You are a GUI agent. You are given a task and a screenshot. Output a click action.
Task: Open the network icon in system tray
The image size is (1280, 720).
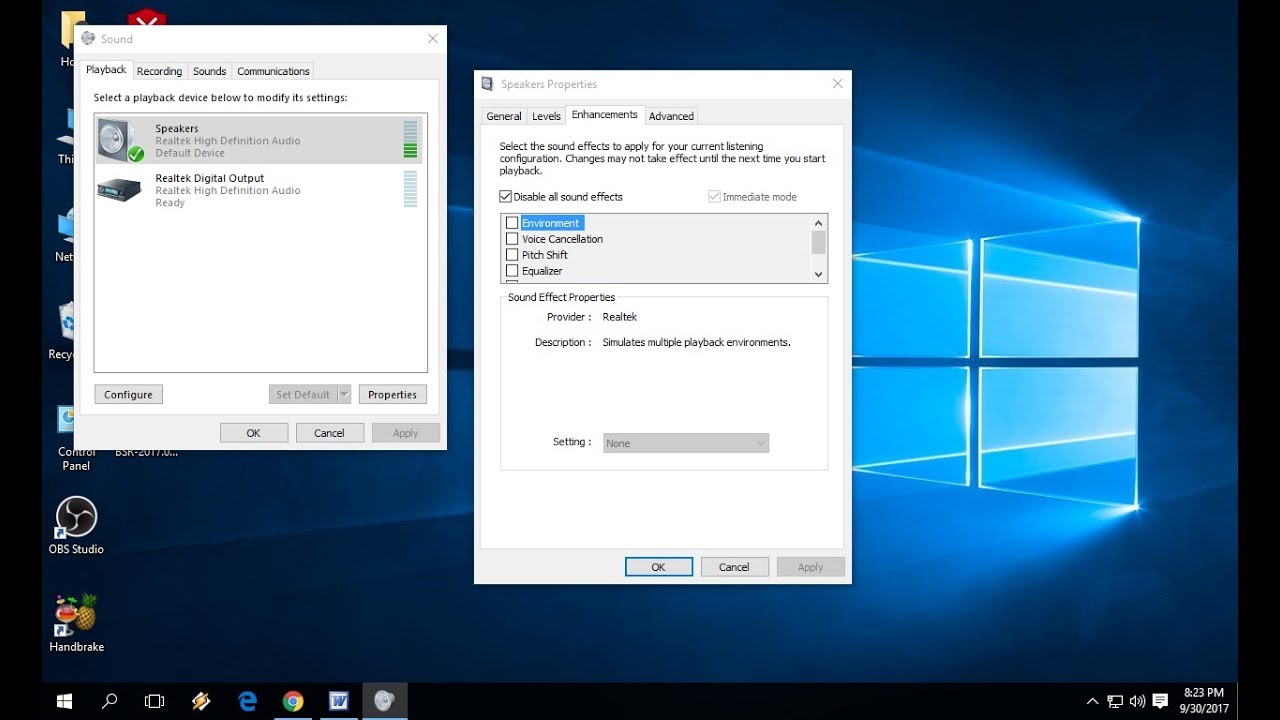(x=1115, y=701)
